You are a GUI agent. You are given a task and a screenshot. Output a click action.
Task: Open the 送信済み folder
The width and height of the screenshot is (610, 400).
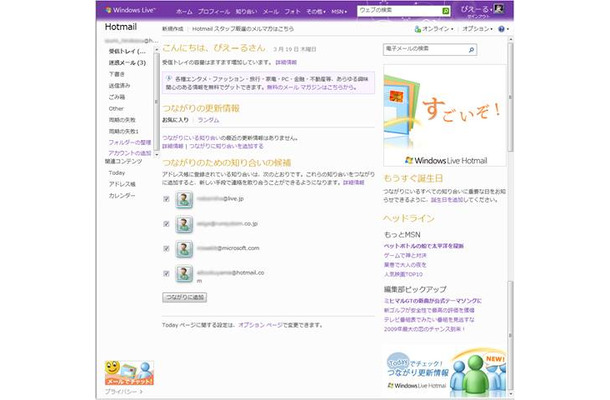tap(119, 85)
